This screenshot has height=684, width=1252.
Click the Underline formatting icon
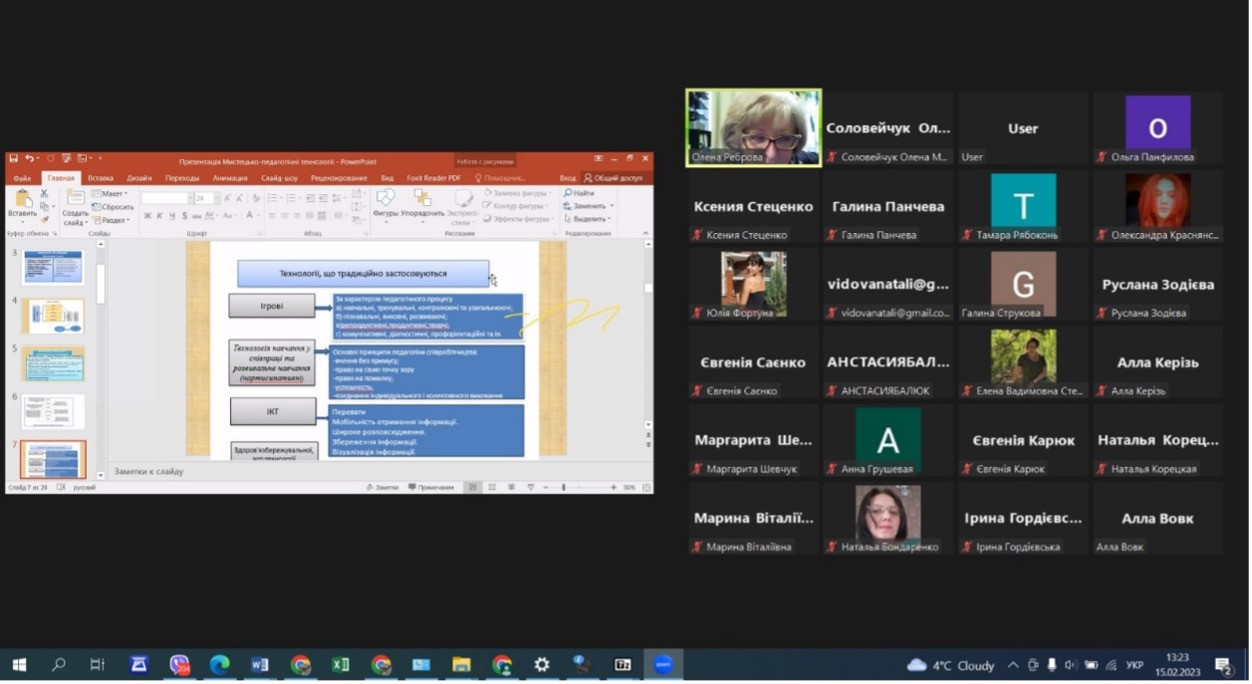(170, 215)
